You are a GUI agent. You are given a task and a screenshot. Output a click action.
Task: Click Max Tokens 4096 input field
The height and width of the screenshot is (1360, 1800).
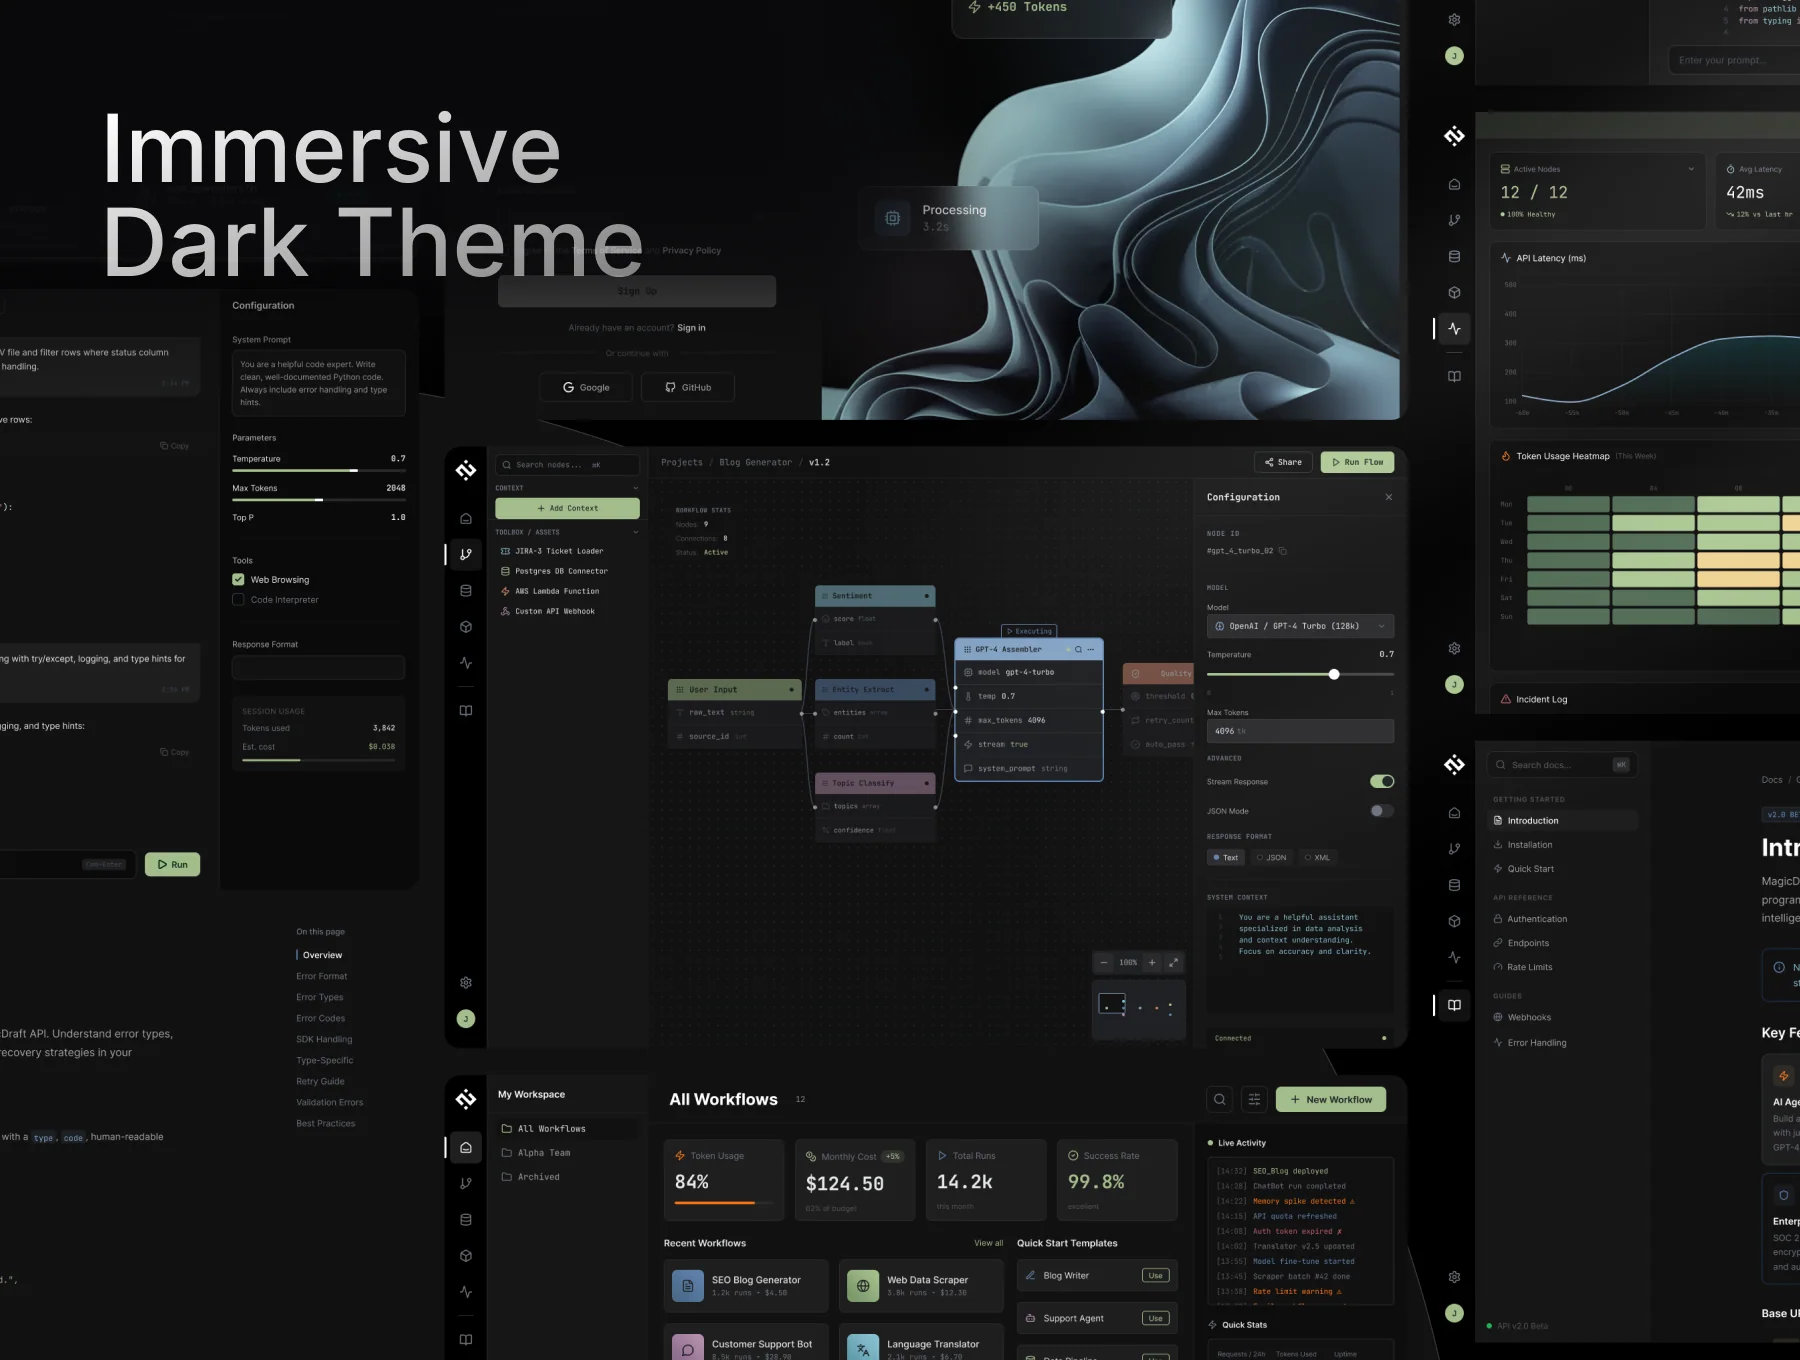[x=1300, y=731]
